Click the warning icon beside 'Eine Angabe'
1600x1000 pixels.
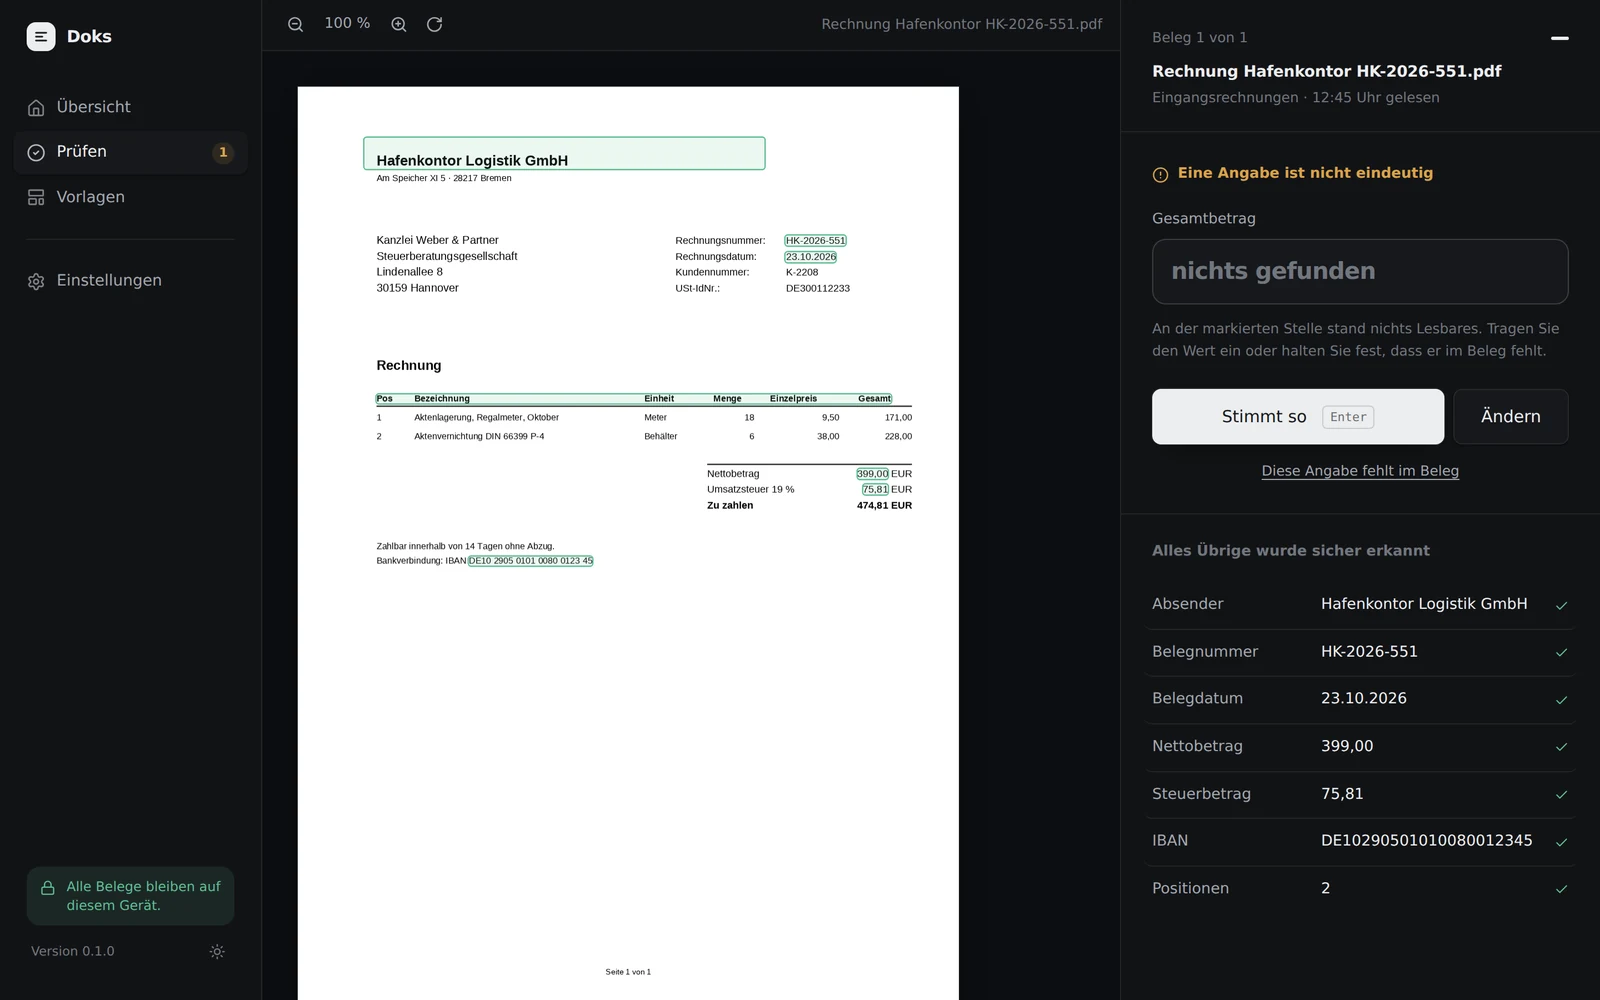(1160, 175)
